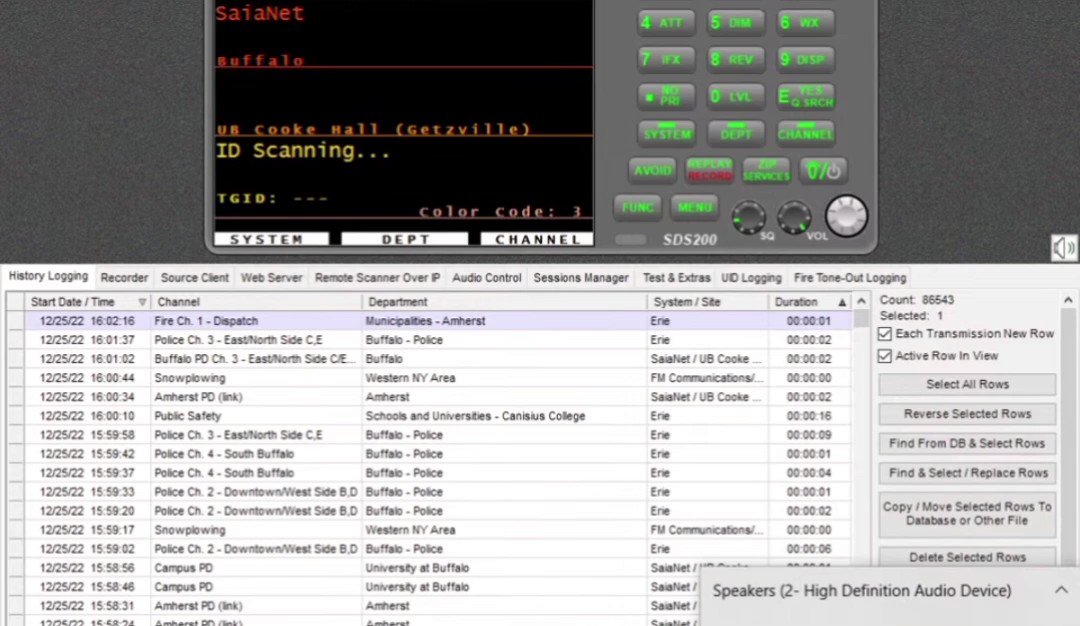The image size is (1080, 626).
Task: Open the Remote Scanner Over IP tab
Action: pos(377,278)
